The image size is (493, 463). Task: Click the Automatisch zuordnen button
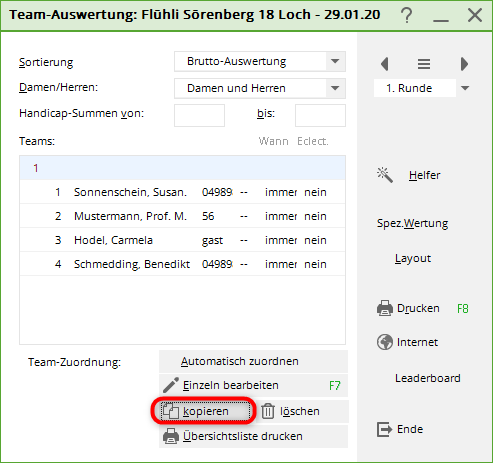pyautogui.click(x=253, y=361)
